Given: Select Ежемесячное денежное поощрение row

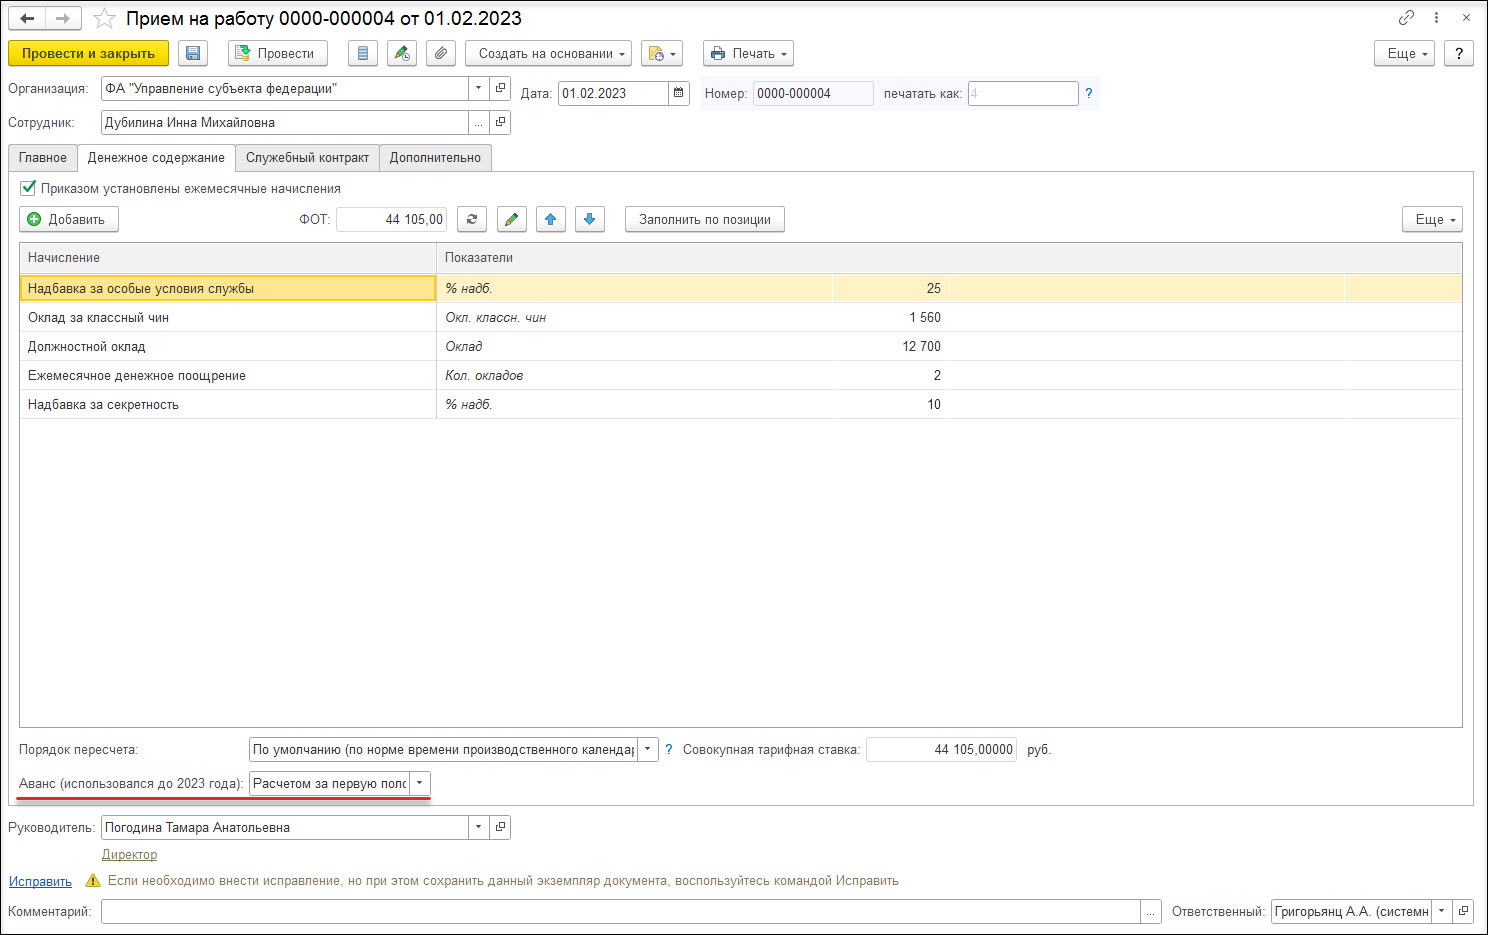Looking at the screenshot, I should pyautogui.click(x=740, y=375).
